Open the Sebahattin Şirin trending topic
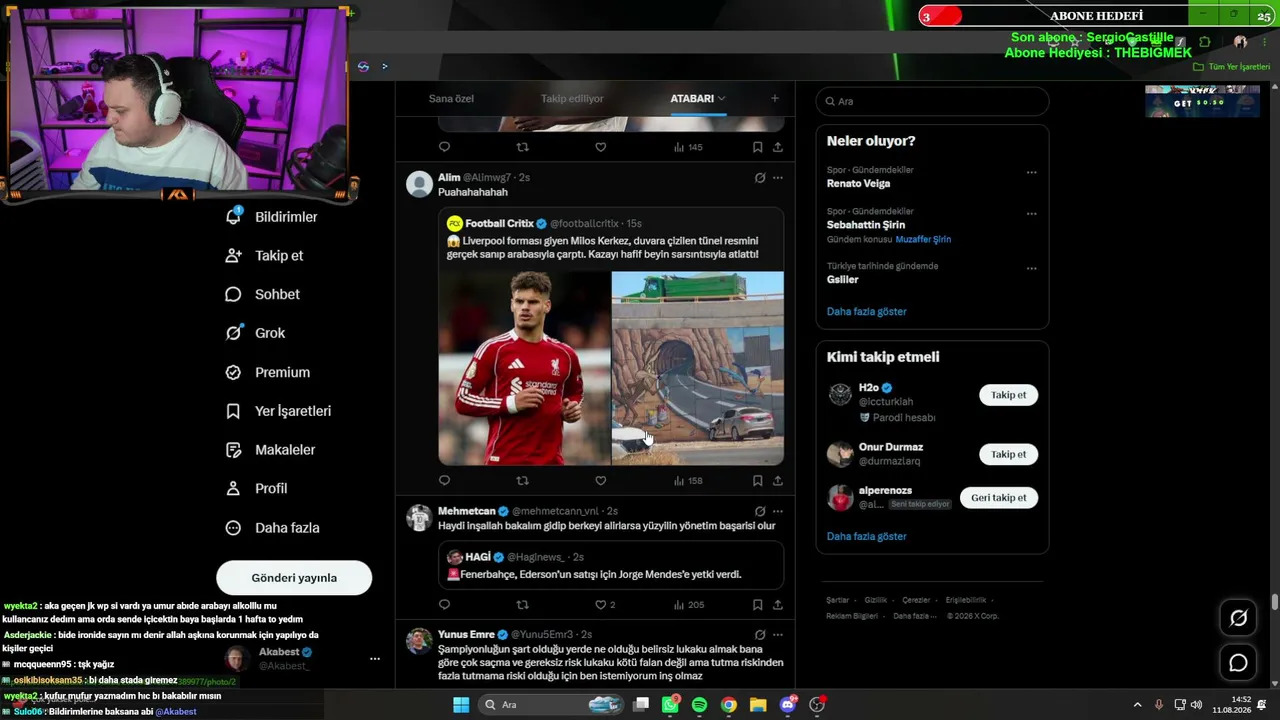Image resolution: width=1280 pixels, height=720 pixels. (866, 225)
